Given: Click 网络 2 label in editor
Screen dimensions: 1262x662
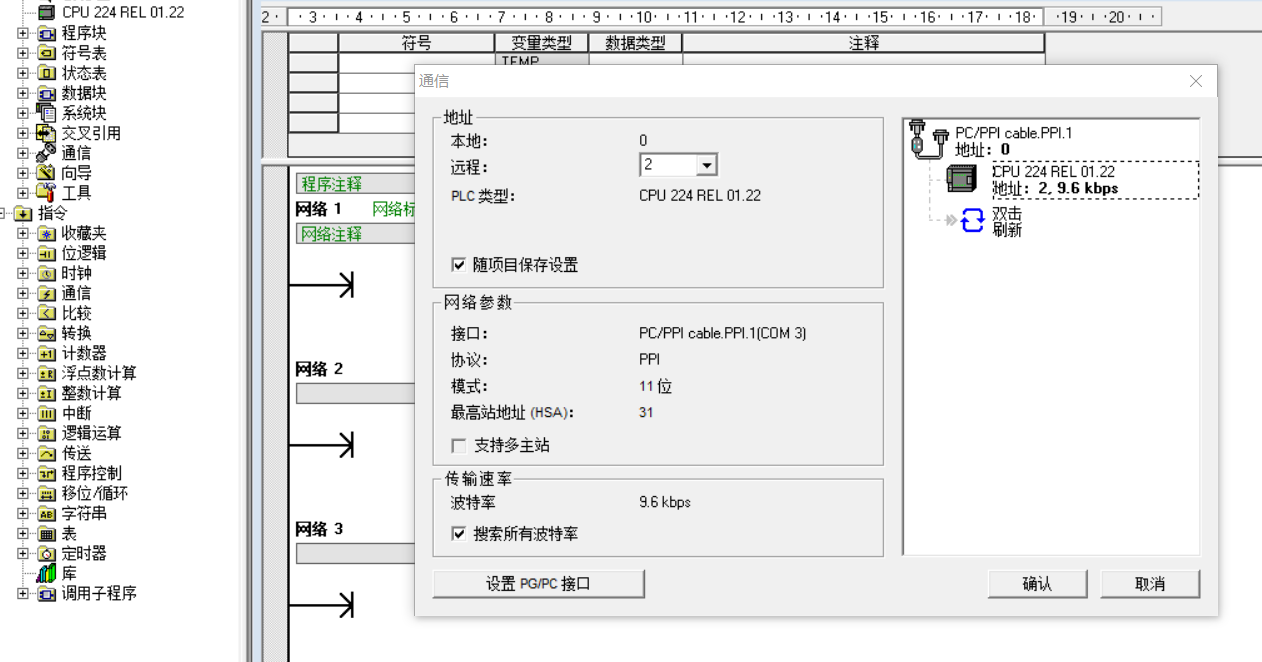Looking at the screenshot, I should pyautogui.click(x=319, y=369).
